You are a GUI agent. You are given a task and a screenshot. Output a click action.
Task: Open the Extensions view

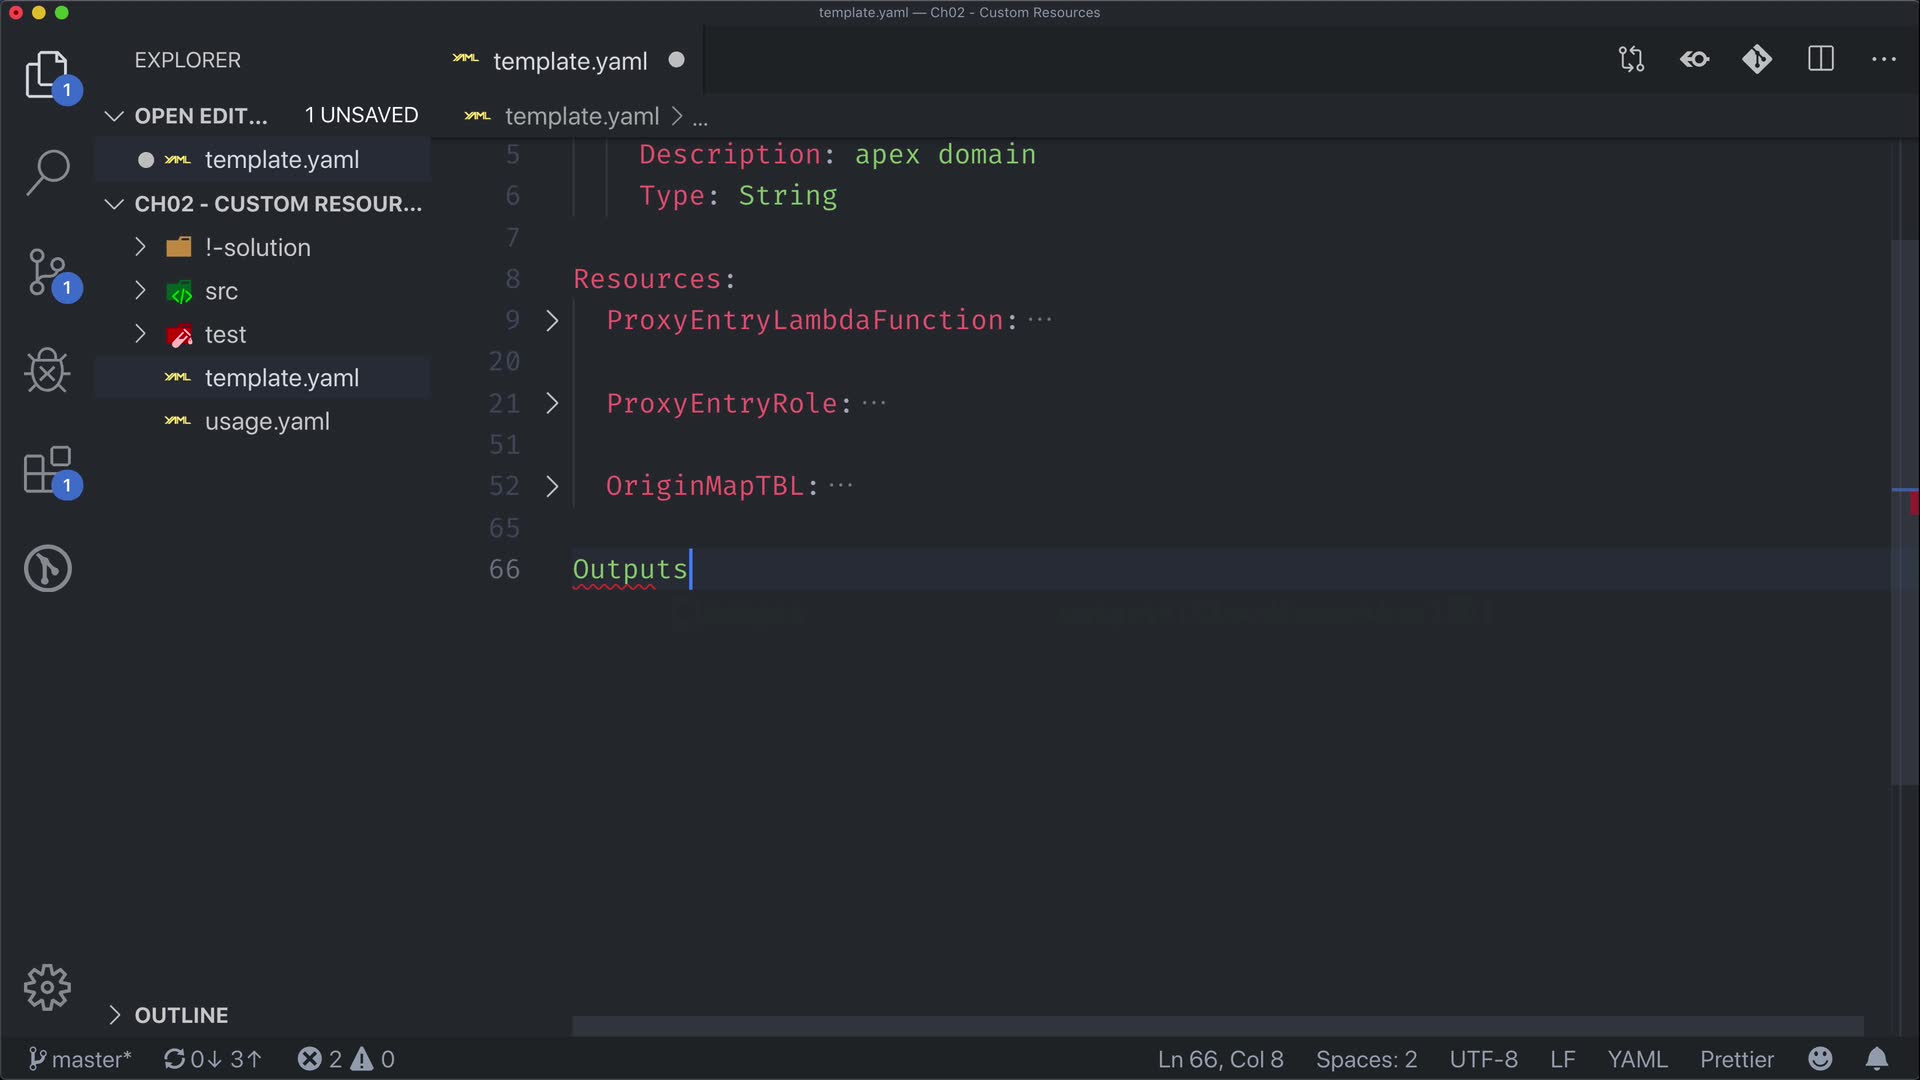tap(47, 470)
